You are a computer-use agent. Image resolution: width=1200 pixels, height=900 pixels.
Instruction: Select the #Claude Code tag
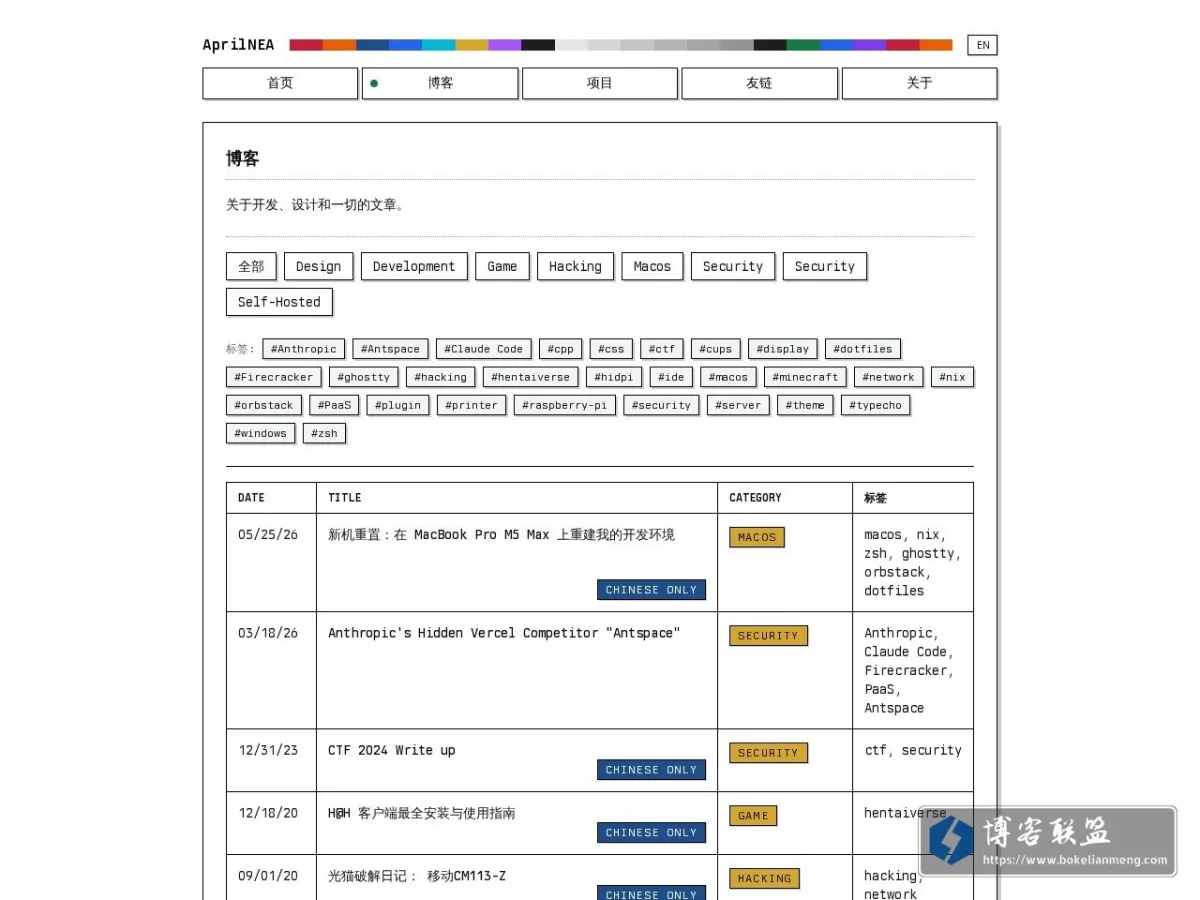click(484, 349)
